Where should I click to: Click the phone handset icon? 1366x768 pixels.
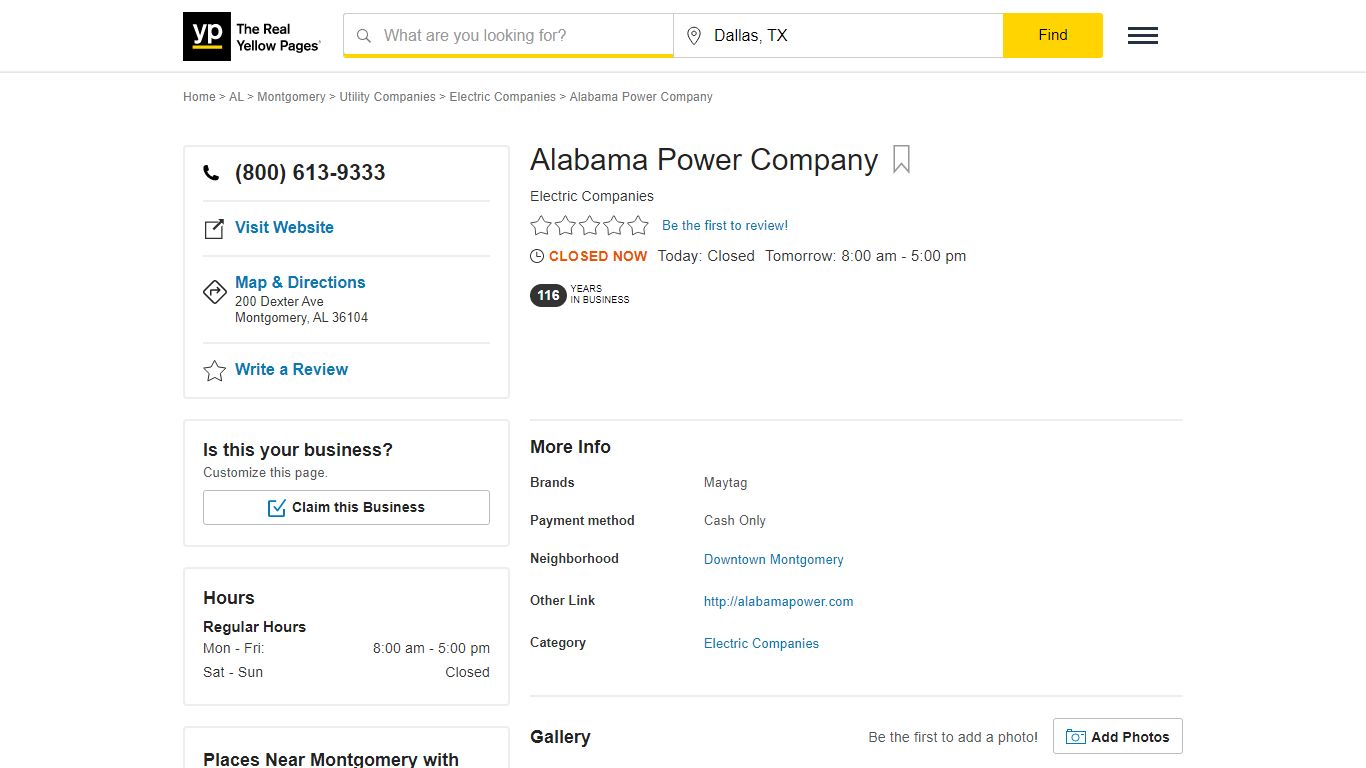211,173
